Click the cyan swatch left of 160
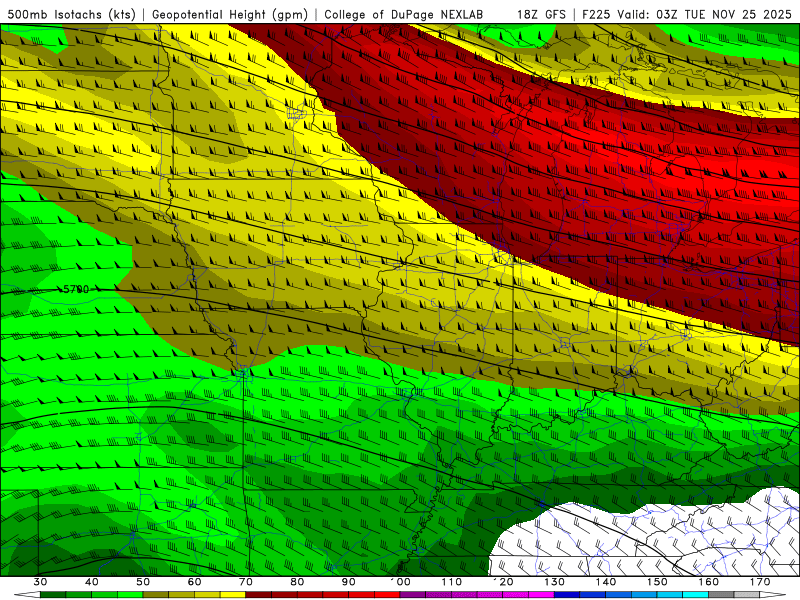Viewport: 800px width, 600px height. [695, 595]
